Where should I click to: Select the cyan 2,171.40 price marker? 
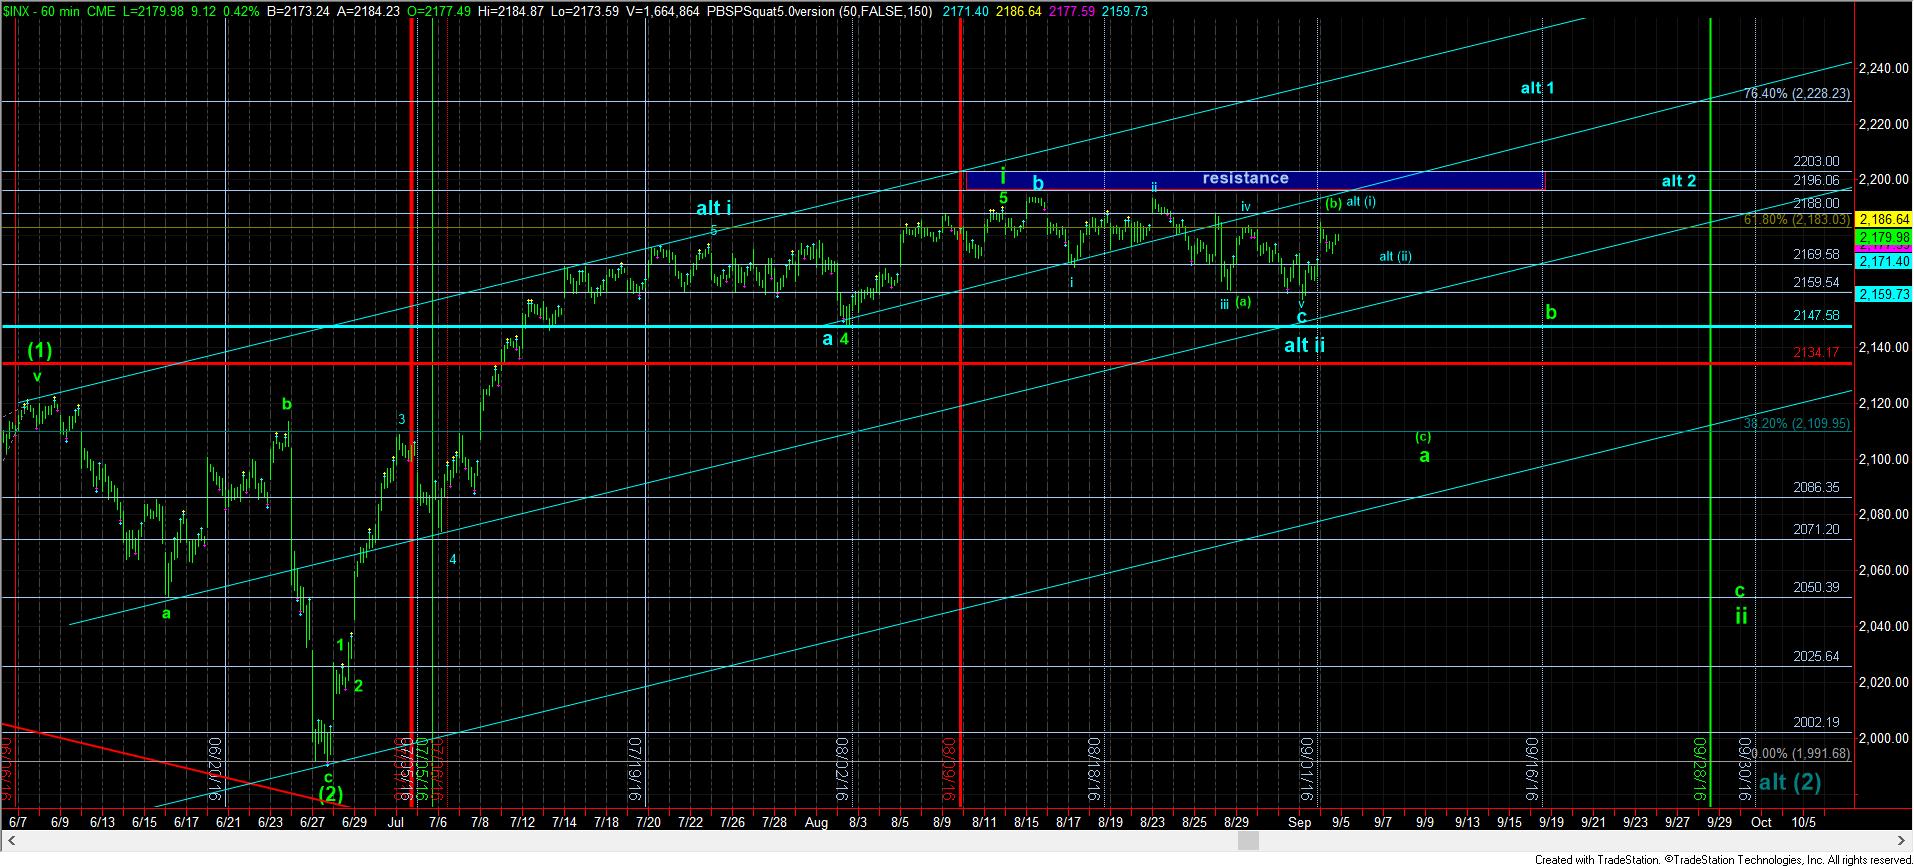[1882, 261]
